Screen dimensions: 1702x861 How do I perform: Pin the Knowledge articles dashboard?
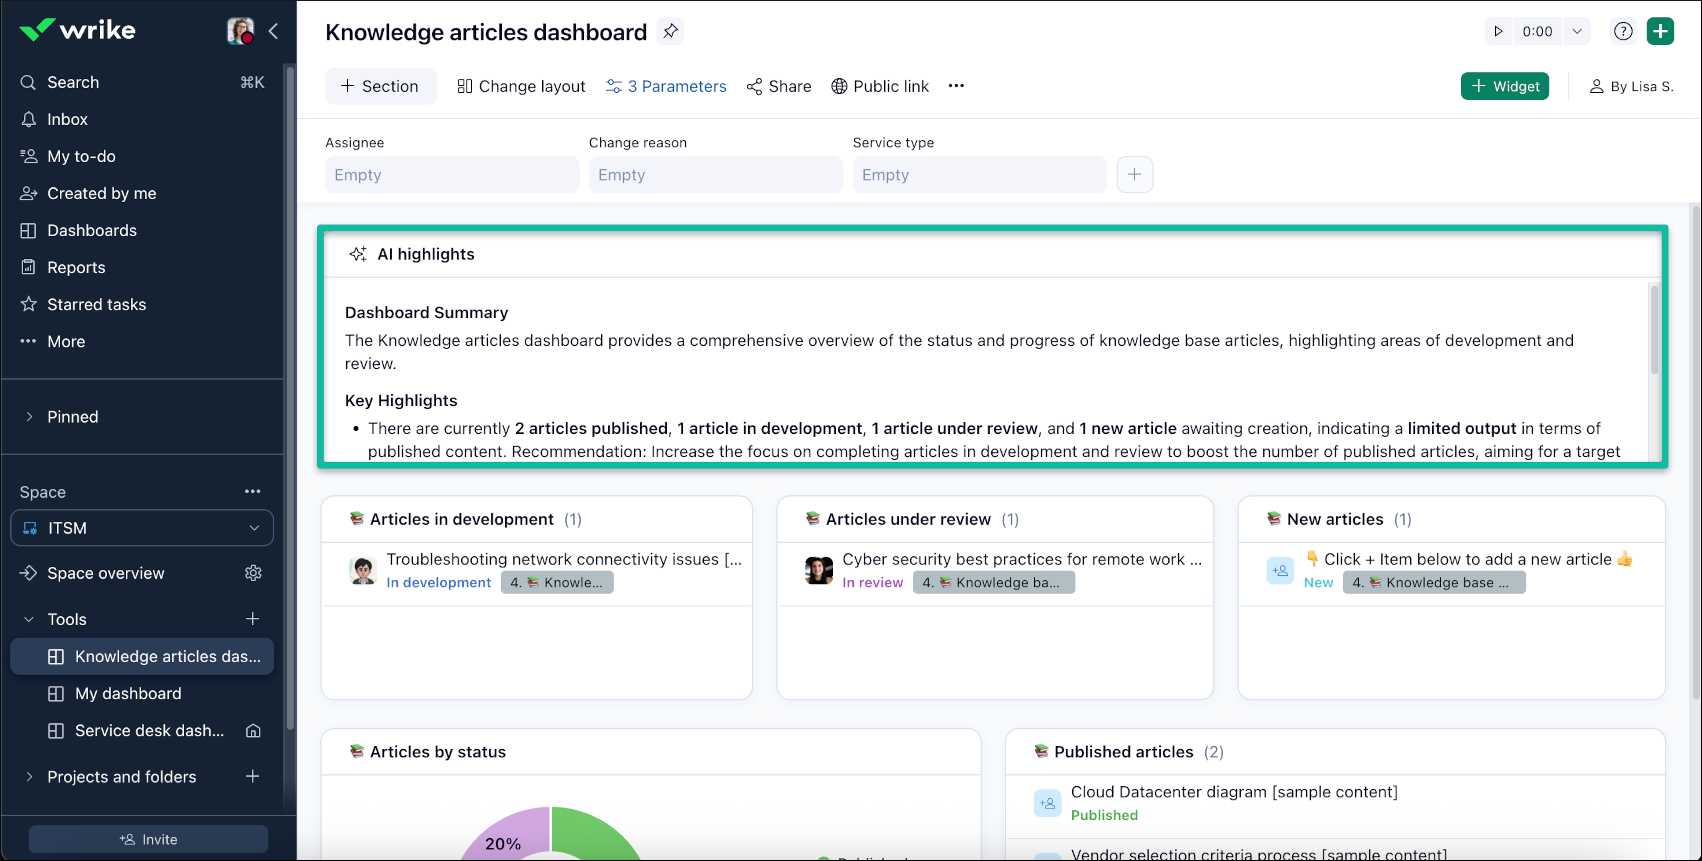tap(671, 31)
